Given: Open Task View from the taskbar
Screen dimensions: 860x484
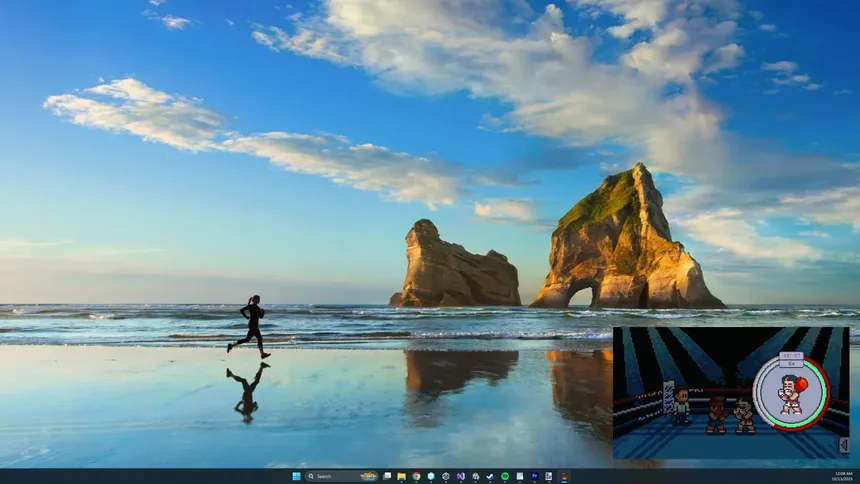Looking at the screenshot, I should 387,476.
